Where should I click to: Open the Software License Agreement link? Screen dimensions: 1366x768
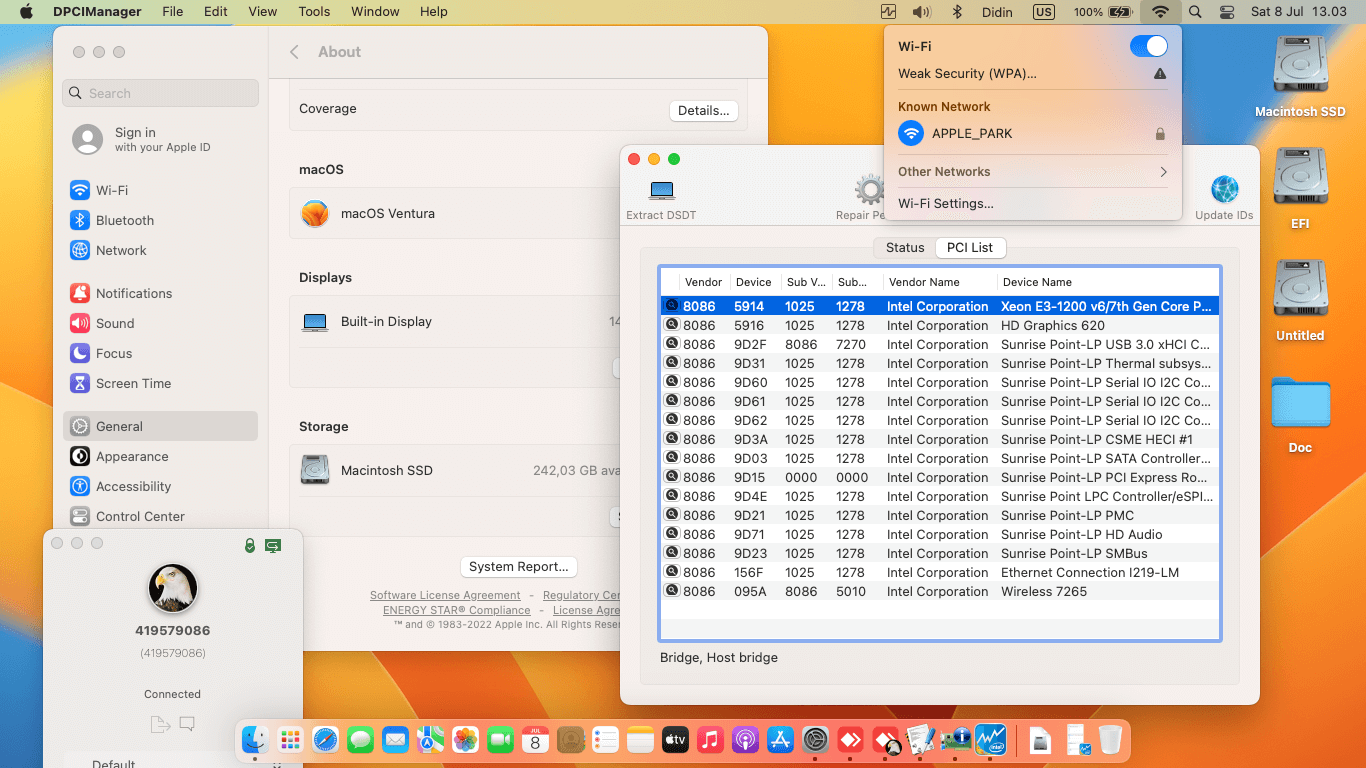(445, 596)
